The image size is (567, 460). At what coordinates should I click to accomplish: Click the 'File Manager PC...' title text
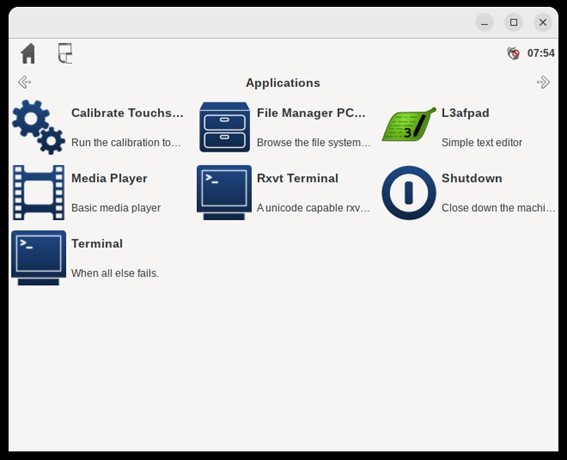pyautogui.click(x=311, y=113)
